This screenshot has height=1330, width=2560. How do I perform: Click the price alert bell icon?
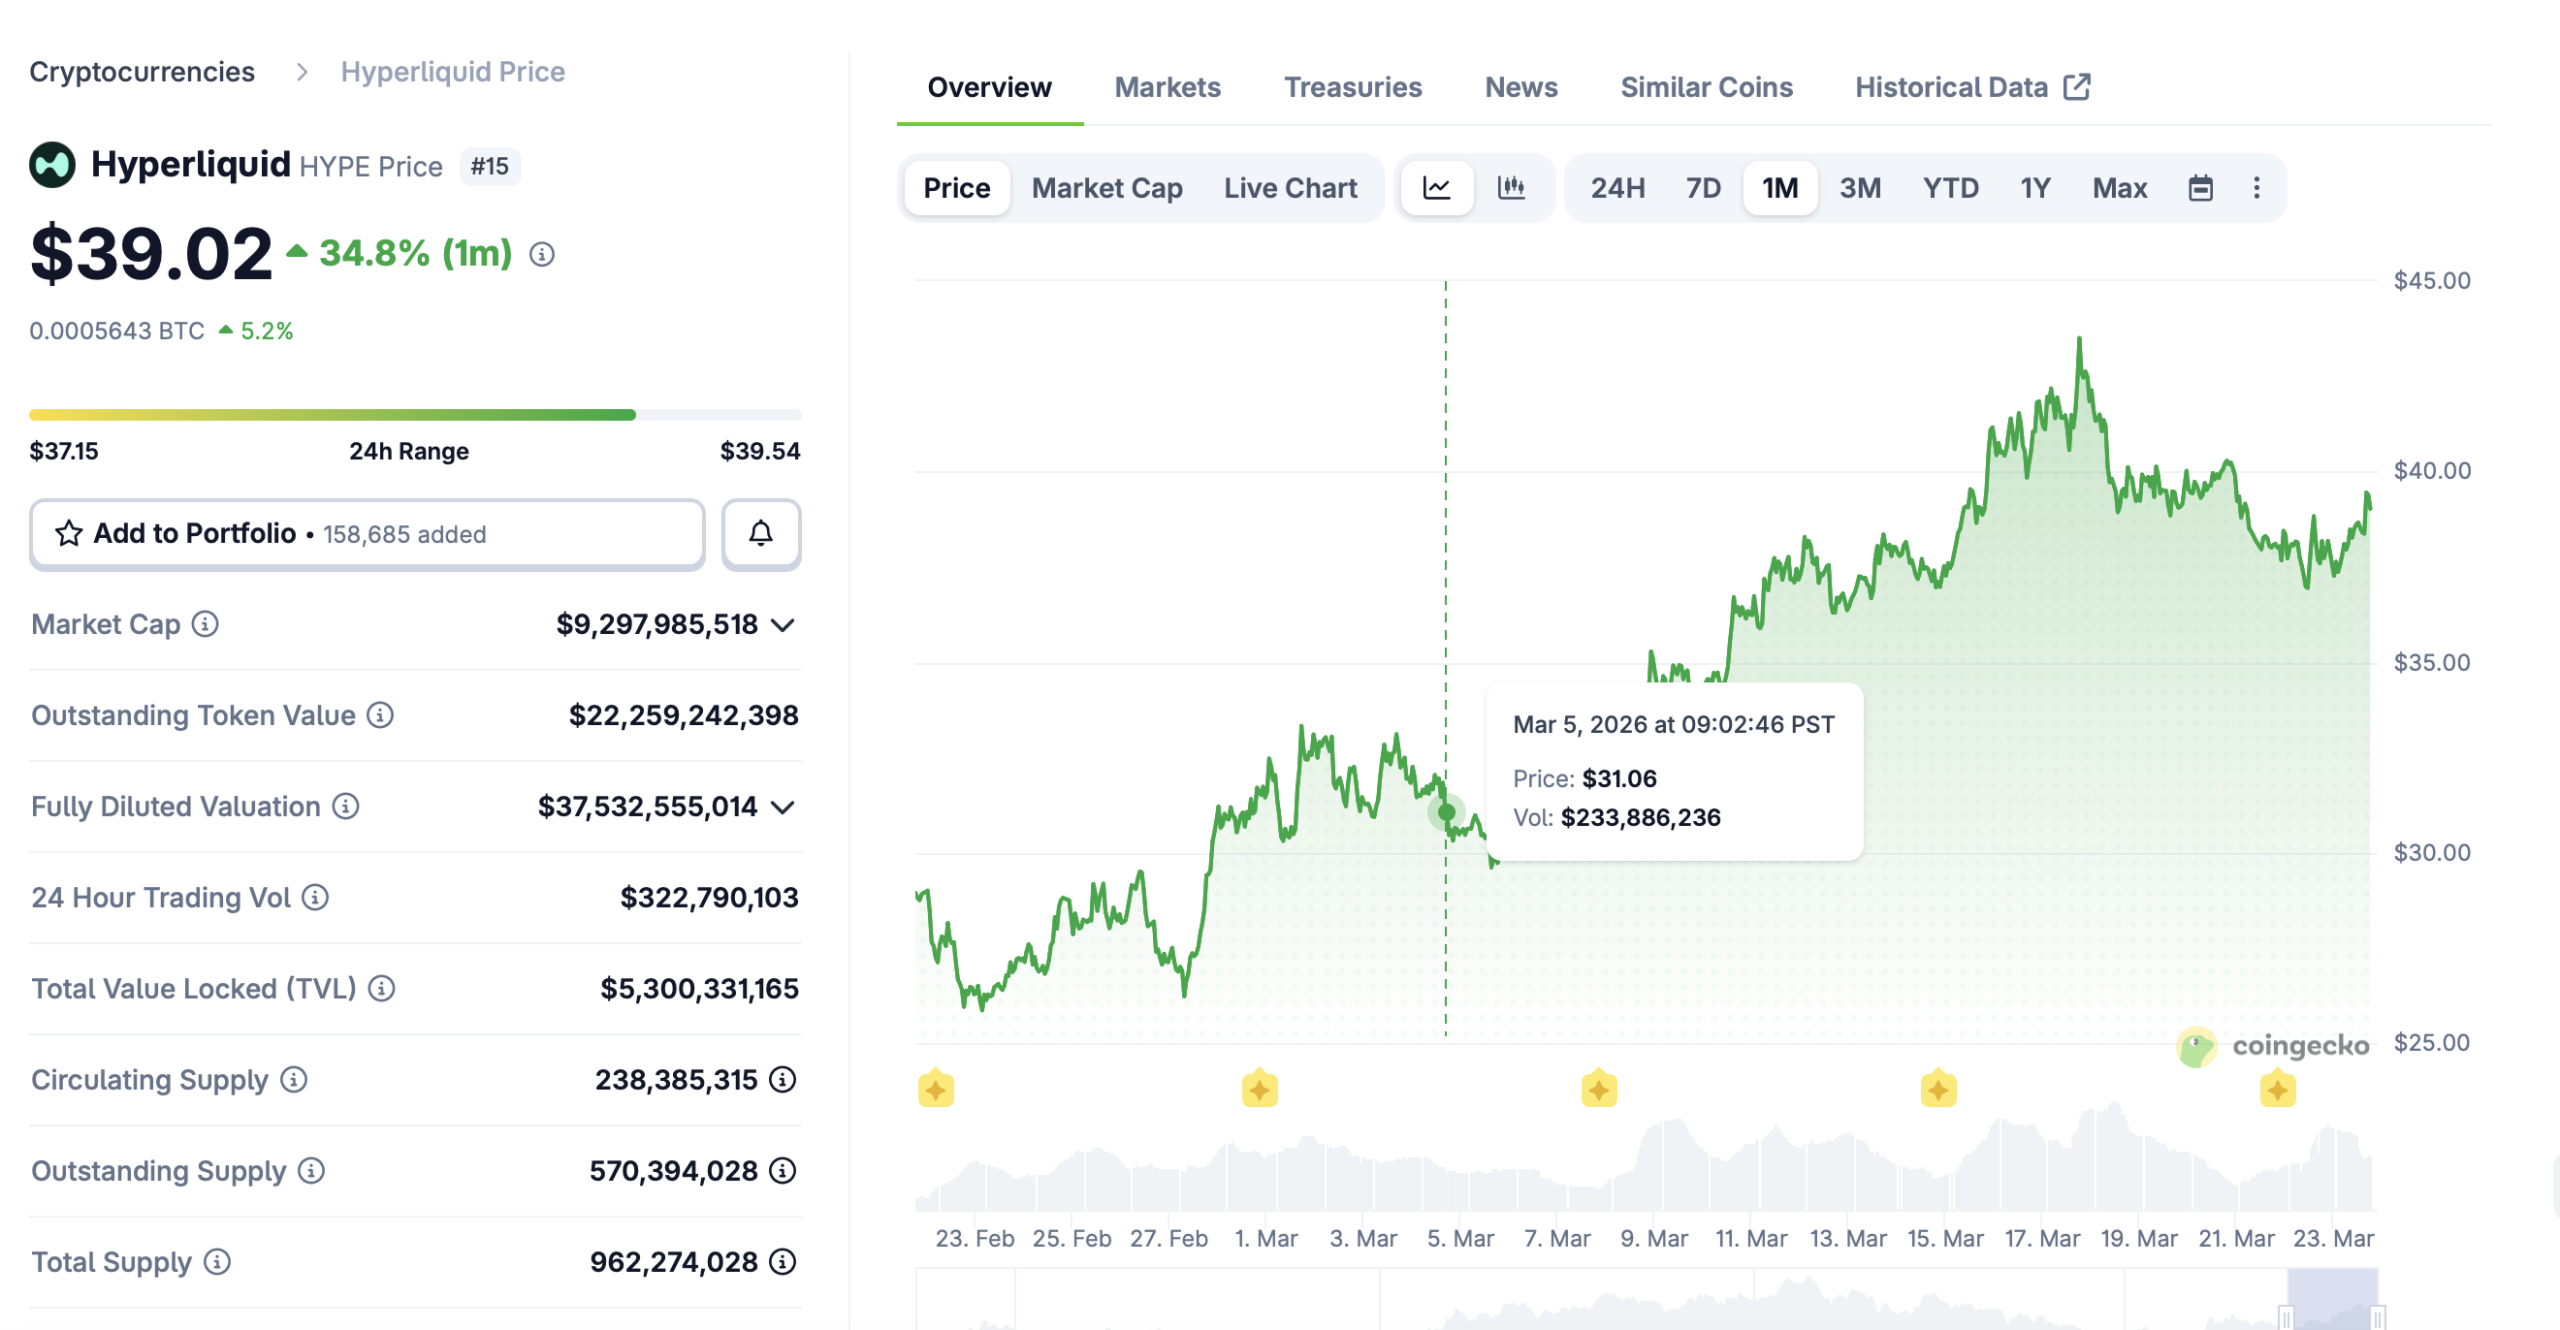tap(760, 533)
